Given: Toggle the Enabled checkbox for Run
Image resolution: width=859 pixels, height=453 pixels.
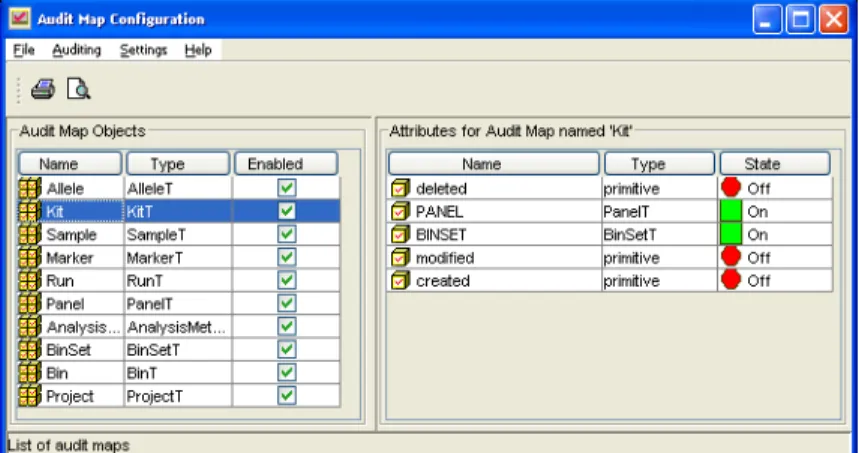Looking at the screenshot, I should pos(287,280).
